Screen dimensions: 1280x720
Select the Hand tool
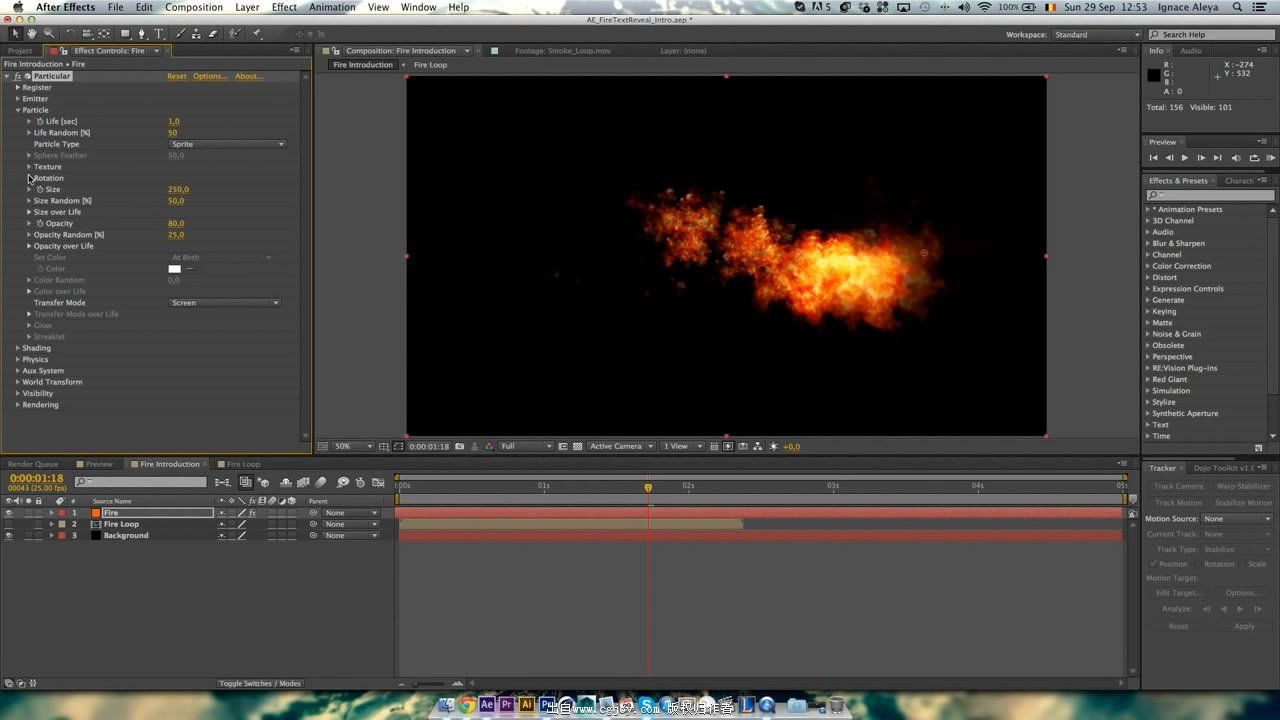click(31, 34)
